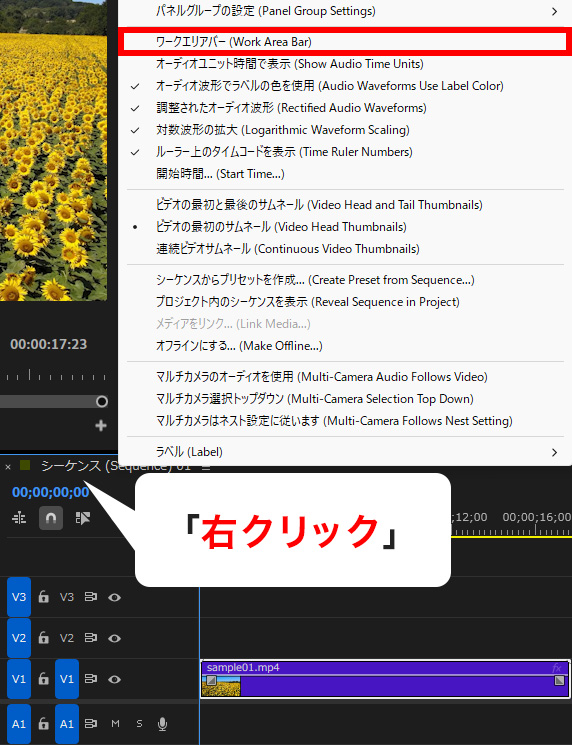Toggle V1 source patching button on far left
The height and width of the screenshot is (745, 572).
tap(19, 678)
